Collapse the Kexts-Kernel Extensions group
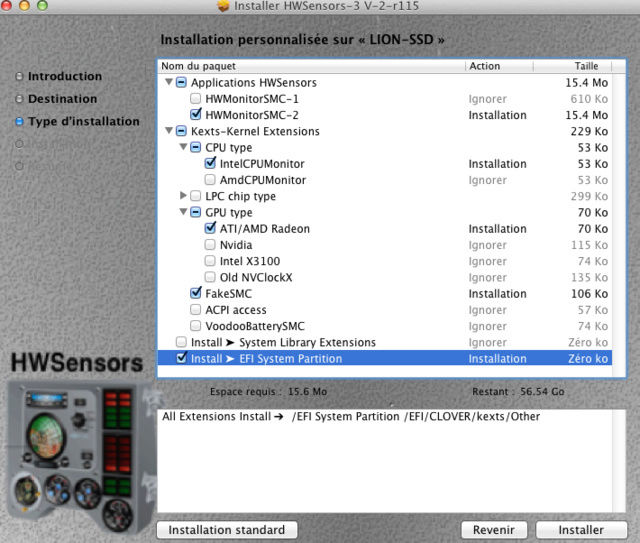The width and height of the screenshot is (640, 543). point(169,131)
